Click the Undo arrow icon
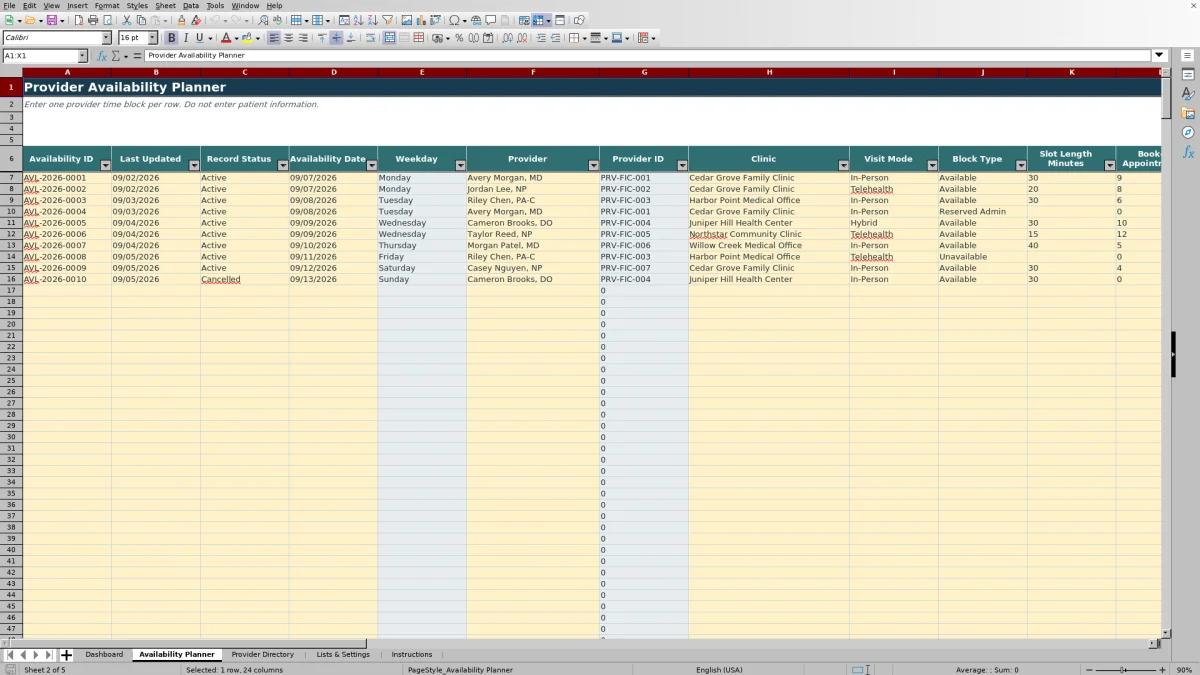 click(x=214, y=20)
